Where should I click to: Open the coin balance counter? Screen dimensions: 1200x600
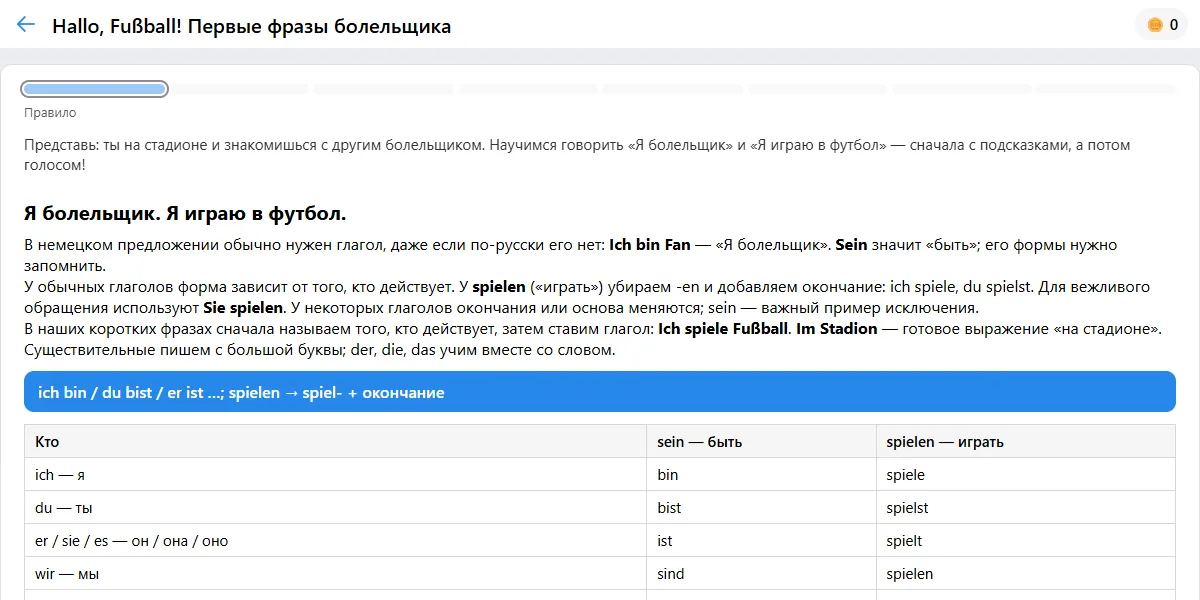(1162, 25)
